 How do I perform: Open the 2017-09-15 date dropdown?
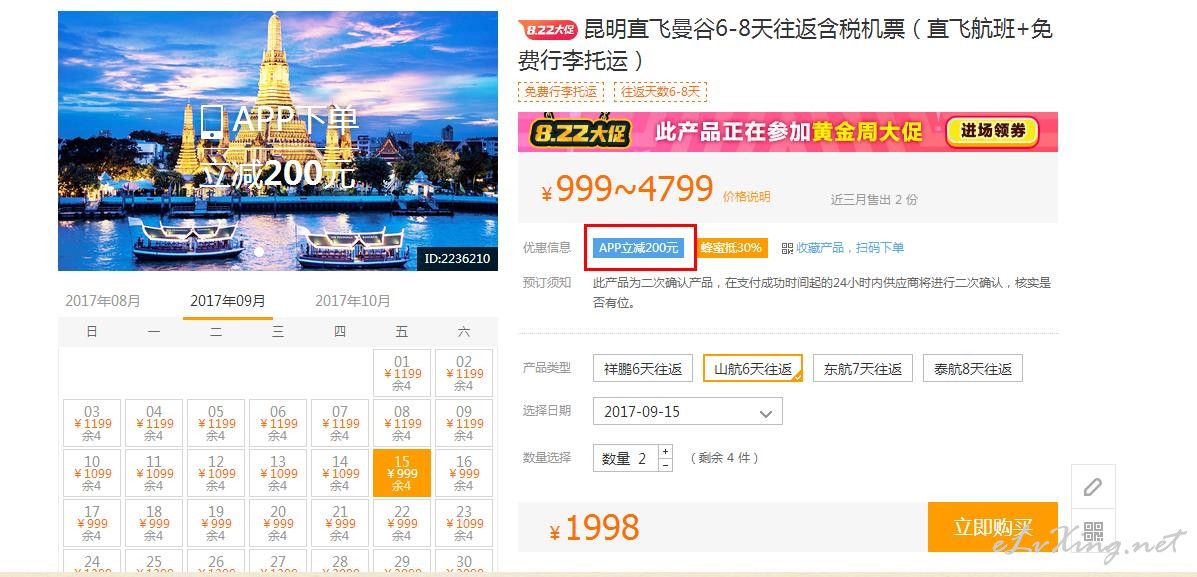tap(688, 411)
